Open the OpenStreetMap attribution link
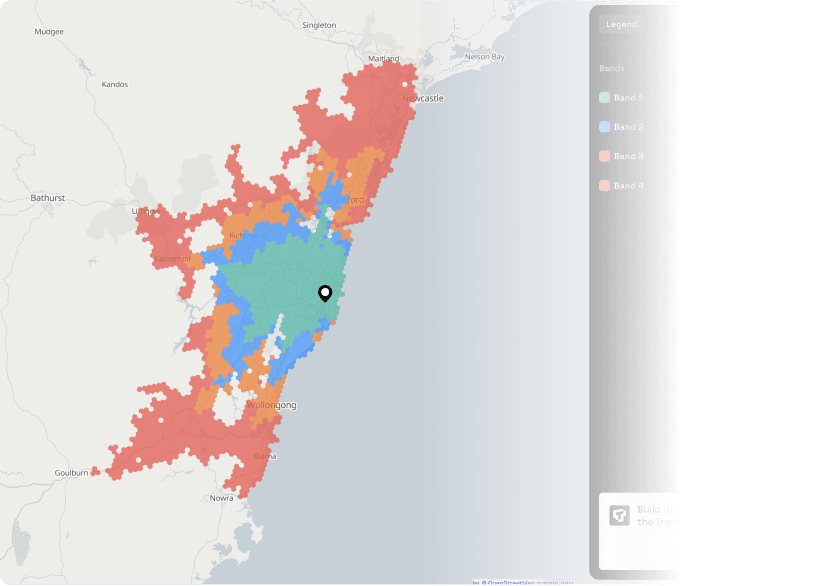 coord(508,582)
